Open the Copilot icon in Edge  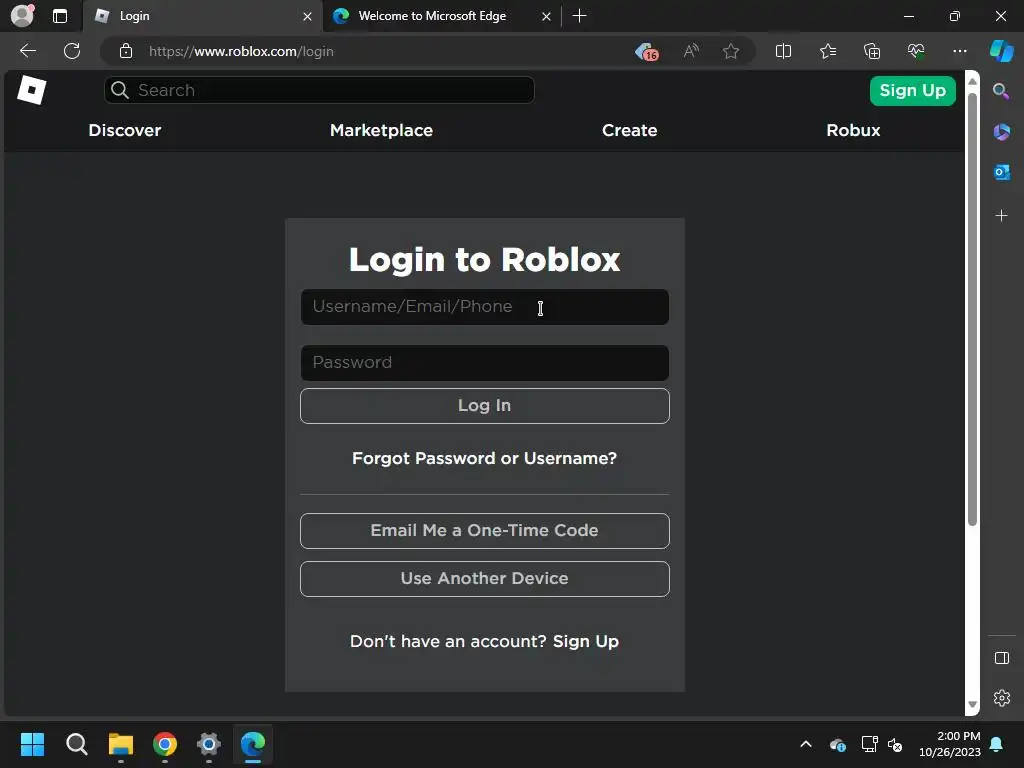point(1001,51)
